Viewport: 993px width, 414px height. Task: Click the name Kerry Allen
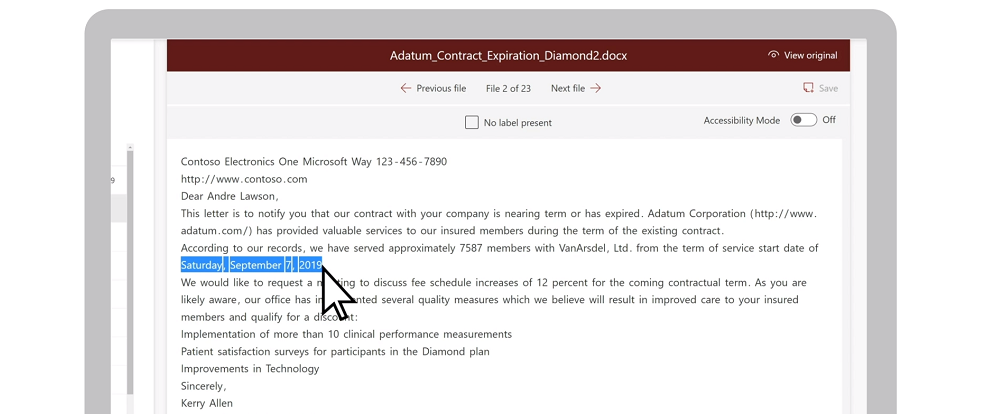tap(206, 403)
